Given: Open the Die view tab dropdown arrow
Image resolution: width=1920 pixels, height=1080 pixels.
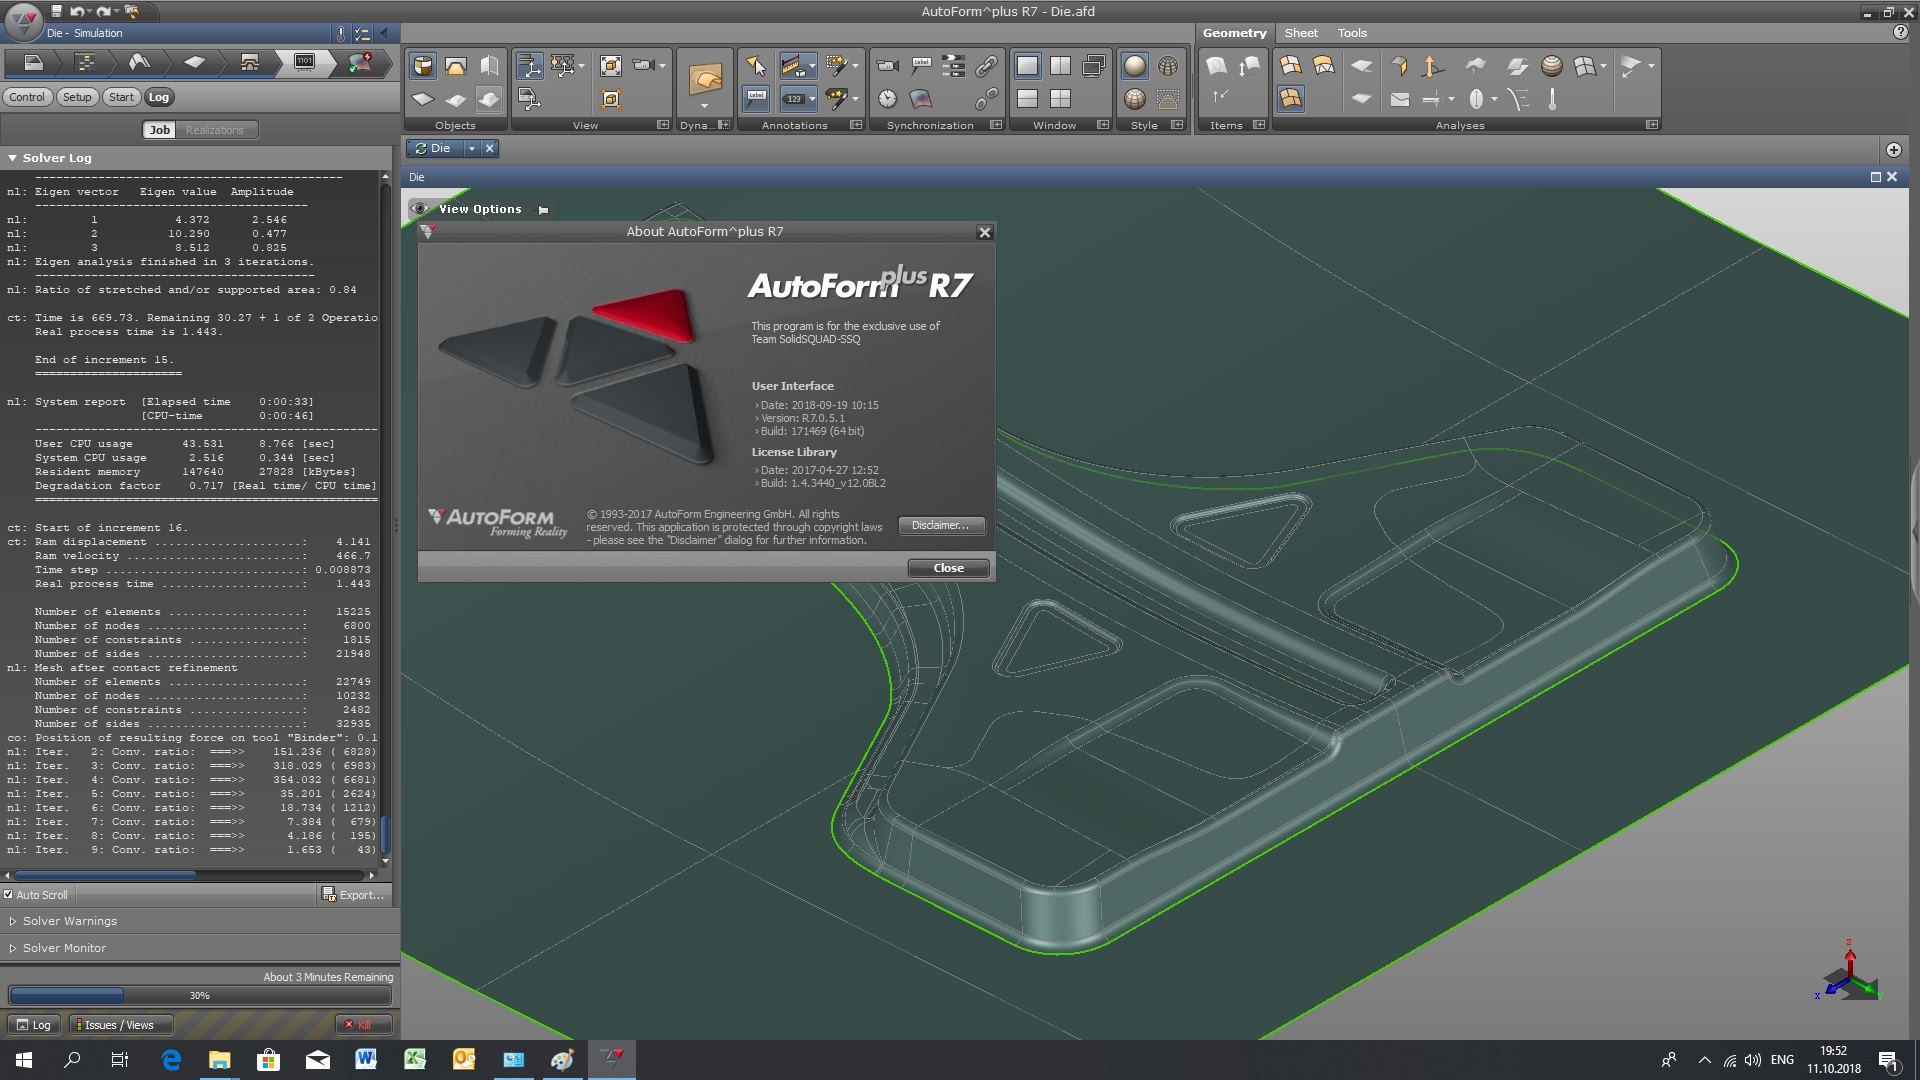Looking at the screenshot, I should click(x=471, y=148).
